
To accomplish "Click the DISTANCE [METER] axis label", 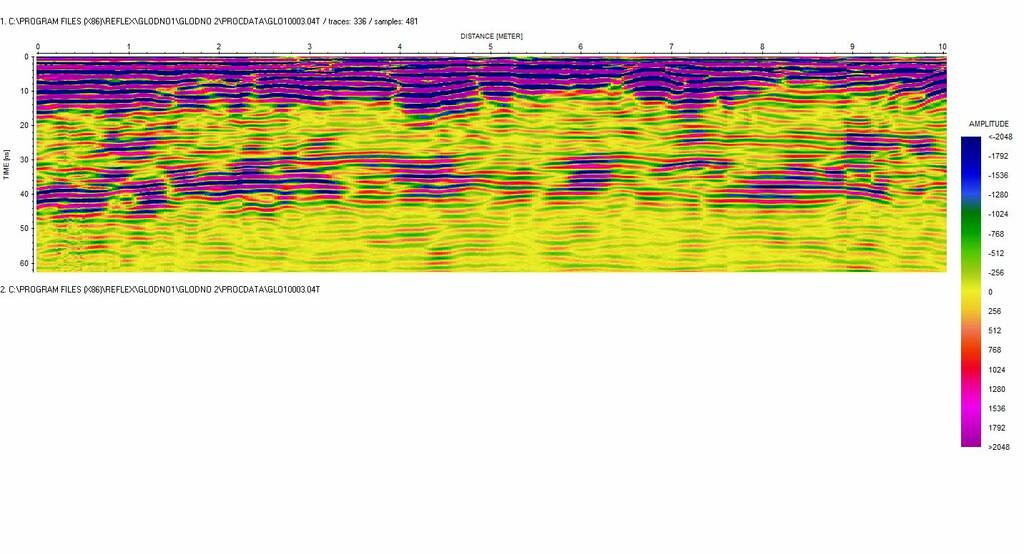I will tap(491, 36).
